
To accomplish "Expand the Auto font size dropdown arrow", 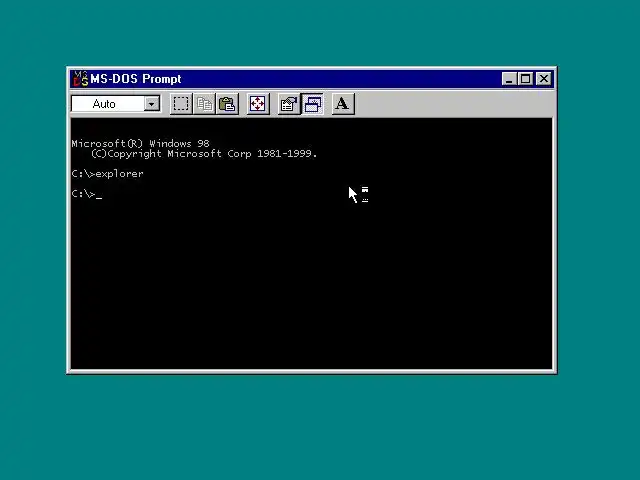I will pyautogui.click(x=151, y=104).
